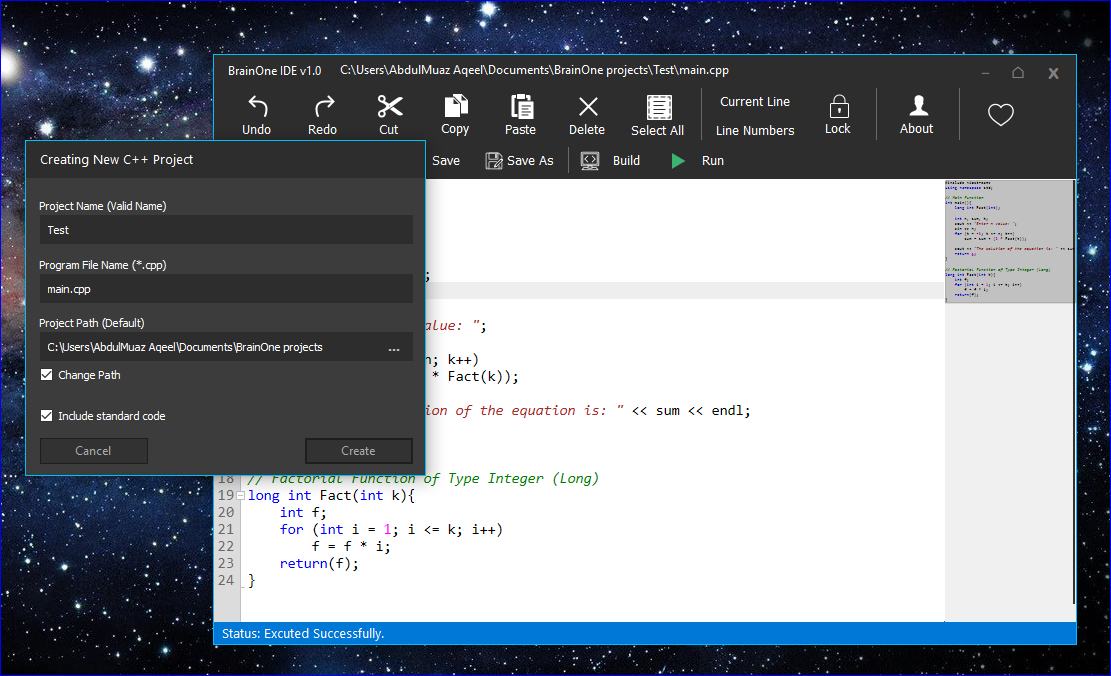Click the Create button
Image resolution: width=1111 pixels, height=676 pixels.
click(x=359, y=451)
